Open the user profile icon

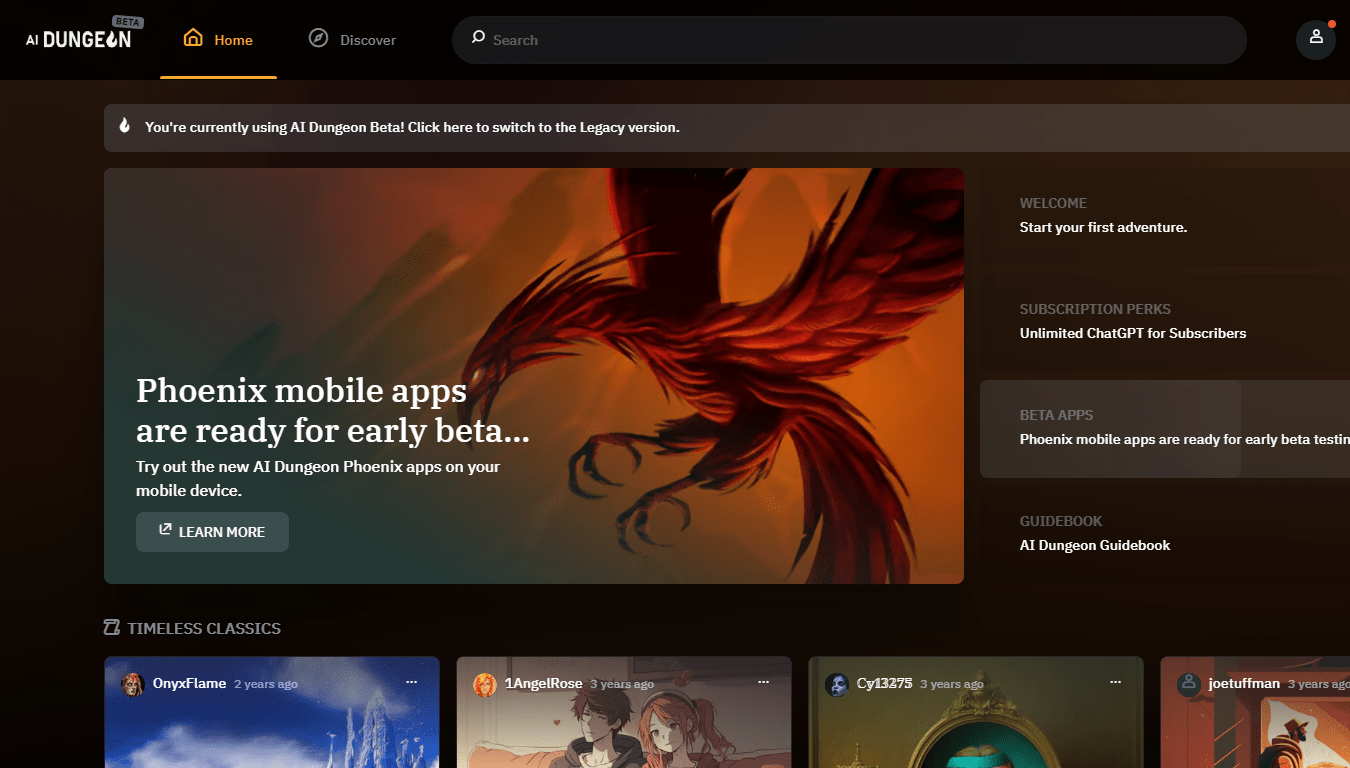point(1315,39)
